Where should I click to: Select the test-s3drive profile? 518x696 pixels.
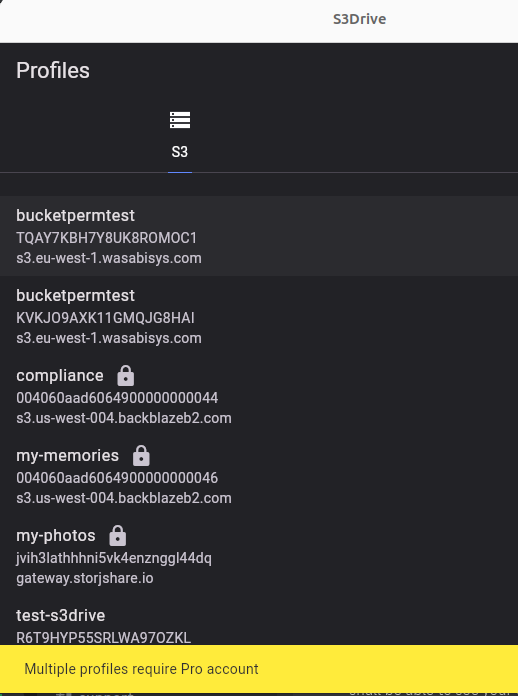coord(259,621)
